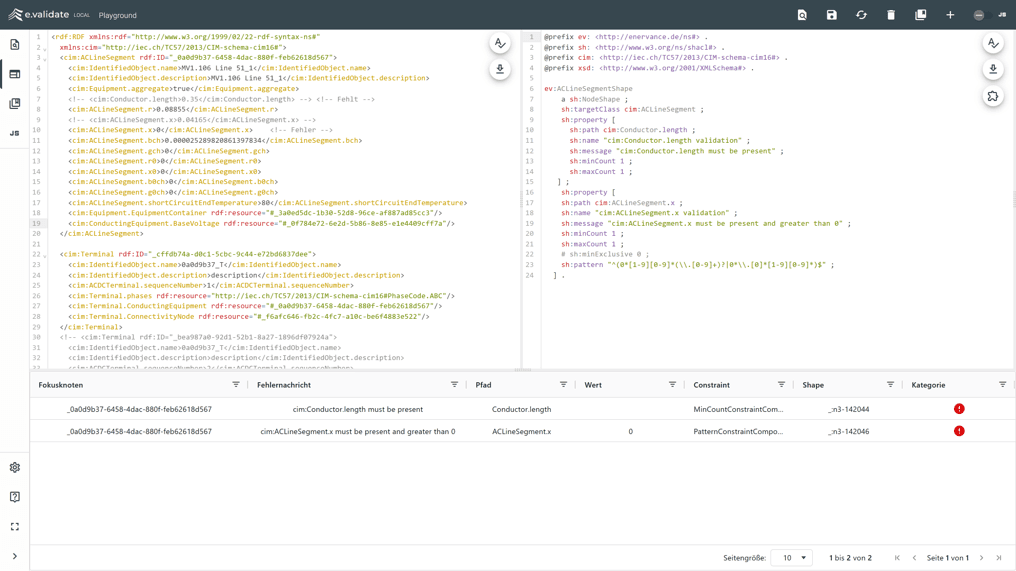Sort by the Kategorie column header
The width and height of the screenshot is (1016, 571).
[928, 385]
